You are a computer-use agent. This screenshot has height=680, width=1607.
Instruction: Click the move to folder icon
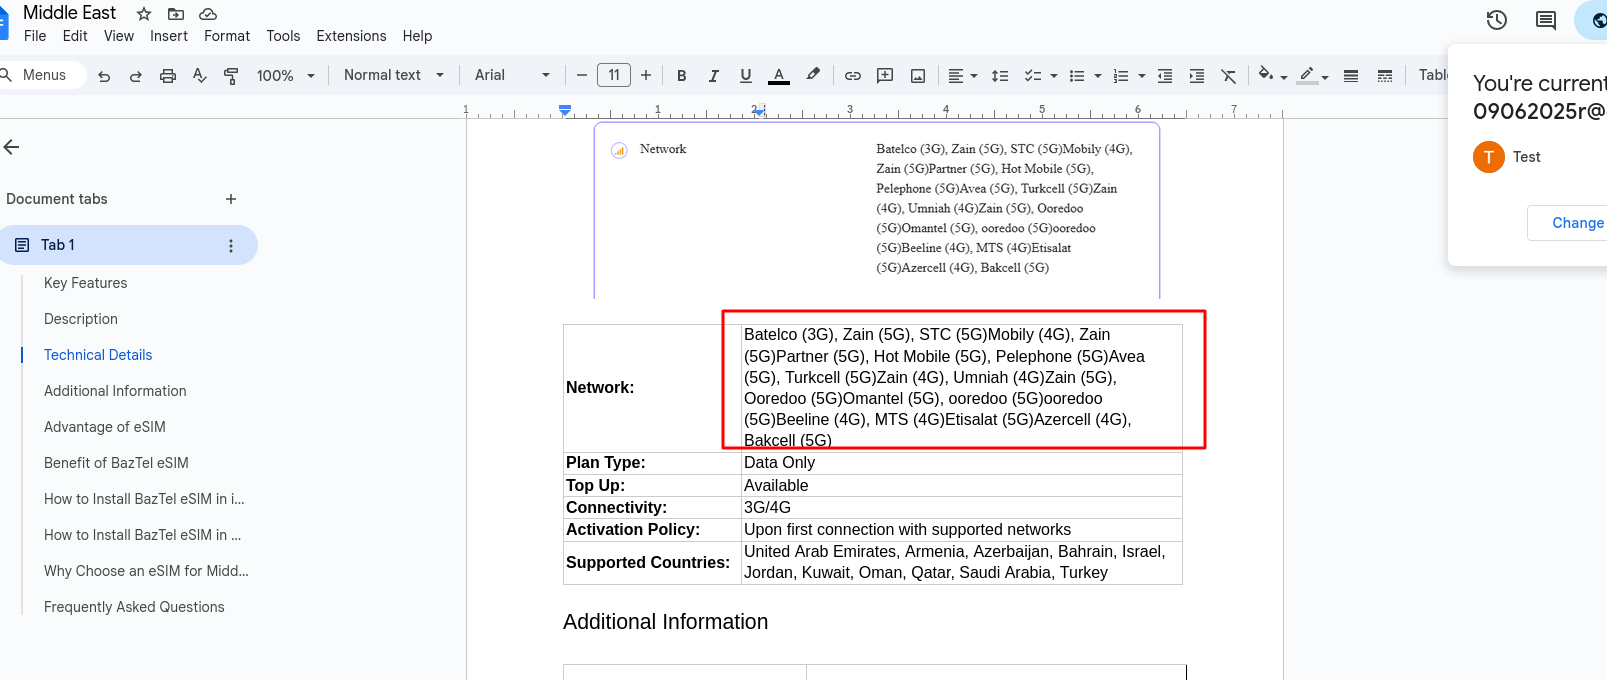[176, 14]
